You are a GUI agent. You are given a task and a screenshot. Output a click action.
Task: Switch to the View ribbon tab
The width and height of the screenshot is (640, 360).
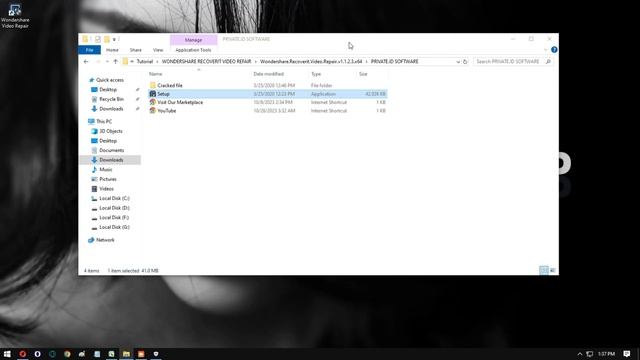pyautogui.click(x=158, y=50)
